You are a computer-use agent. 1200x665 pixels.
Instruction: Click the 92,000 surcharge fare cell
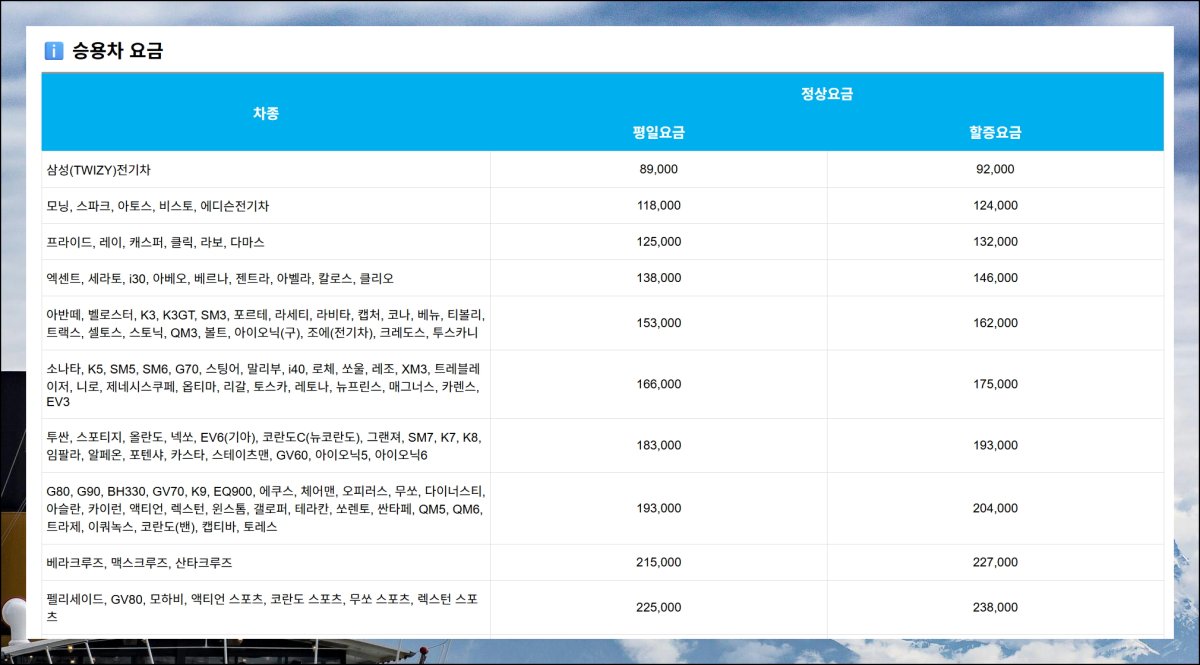tap(995, 169)
